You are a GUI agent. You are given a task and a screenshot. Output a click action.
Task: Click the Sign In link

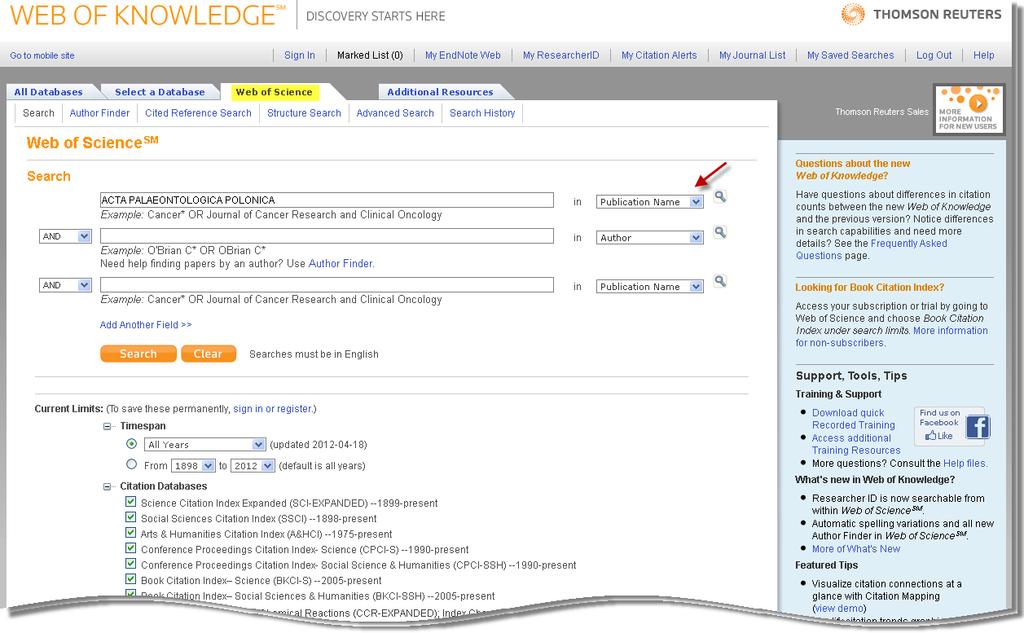click(x=300, y=56)
